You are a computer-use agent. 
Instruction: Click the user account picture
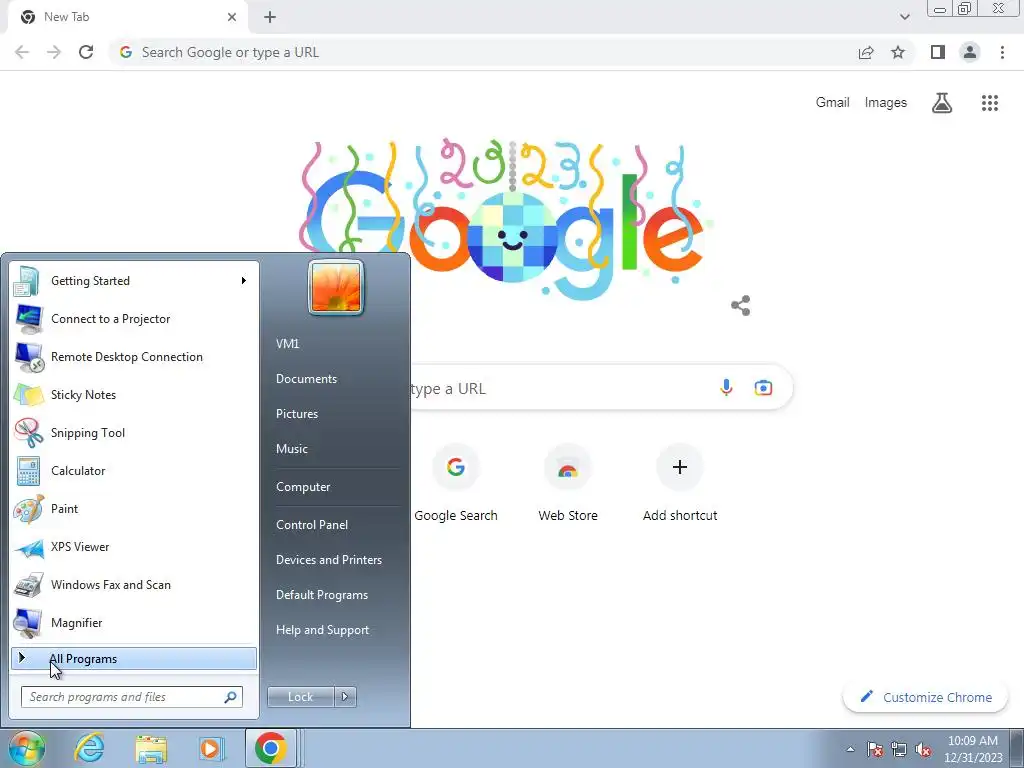[x=336, y=287]
